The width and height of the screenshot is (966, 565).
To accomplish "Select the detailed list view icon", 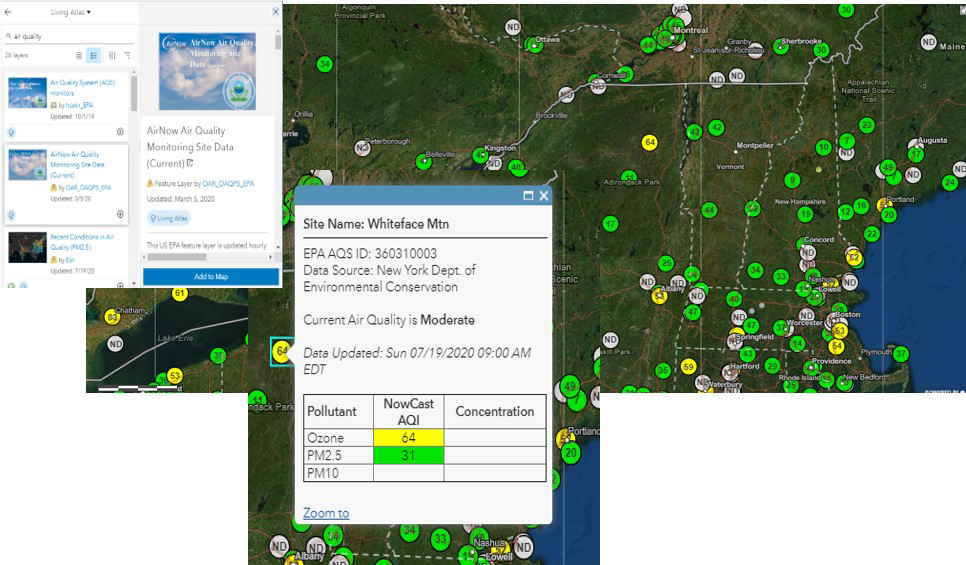I will click(x=93, y=55).
